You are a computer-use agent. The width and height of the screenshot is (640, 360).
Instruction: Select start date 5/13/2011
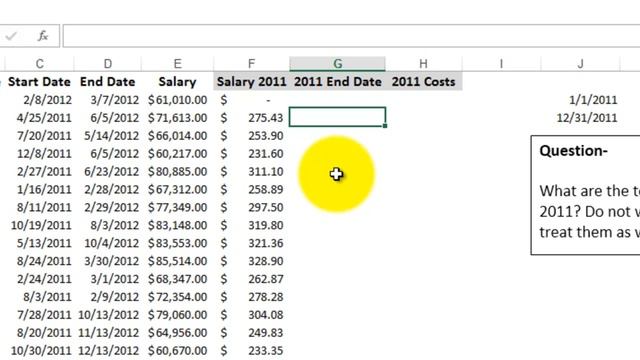click(39, 243)
